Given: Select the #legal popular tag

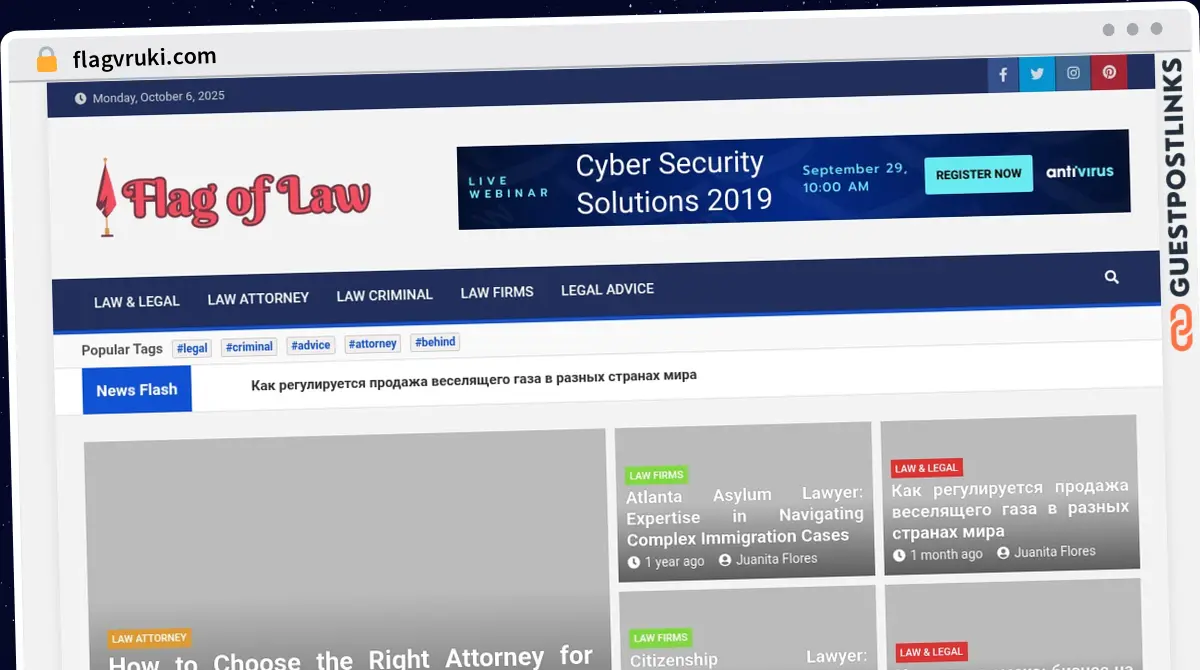Looking at the screenshot, I should pos(192,348).
